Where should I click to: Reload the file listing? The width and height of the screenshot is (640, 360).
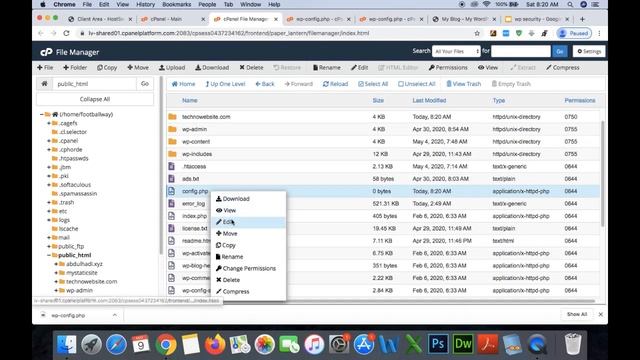tap(335, 84)
